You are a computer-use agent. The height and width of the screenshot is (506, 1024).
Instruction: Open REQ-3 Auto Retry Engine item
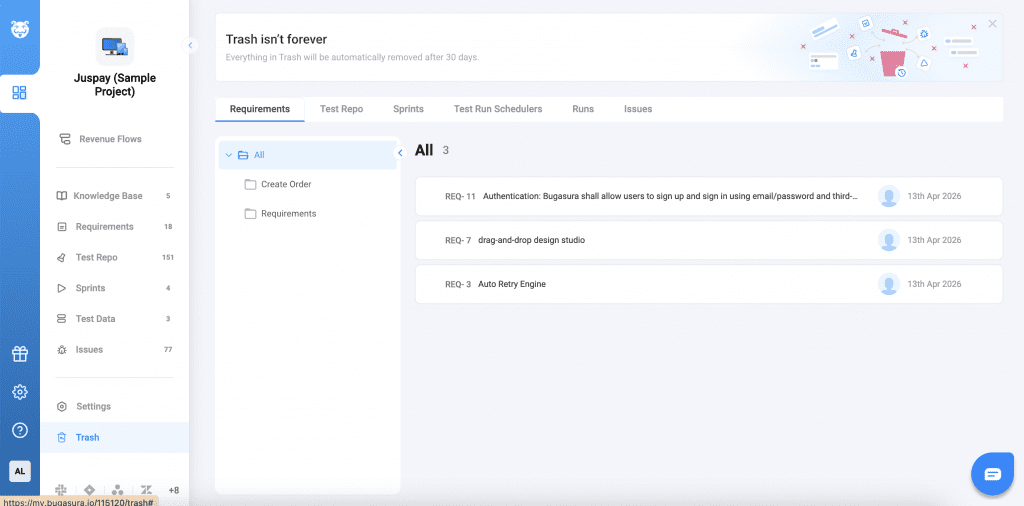pos(511,284)
